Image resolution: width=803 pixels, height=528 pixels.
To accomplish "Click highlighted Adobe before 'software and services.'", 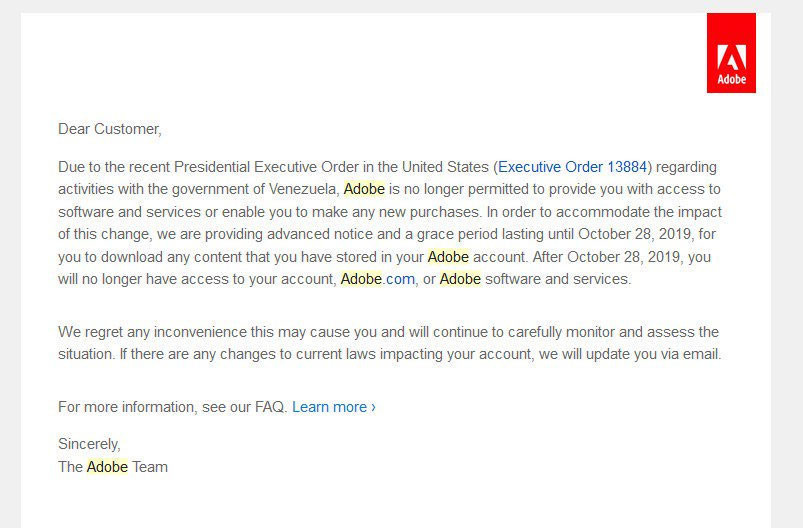I will 460,279.
